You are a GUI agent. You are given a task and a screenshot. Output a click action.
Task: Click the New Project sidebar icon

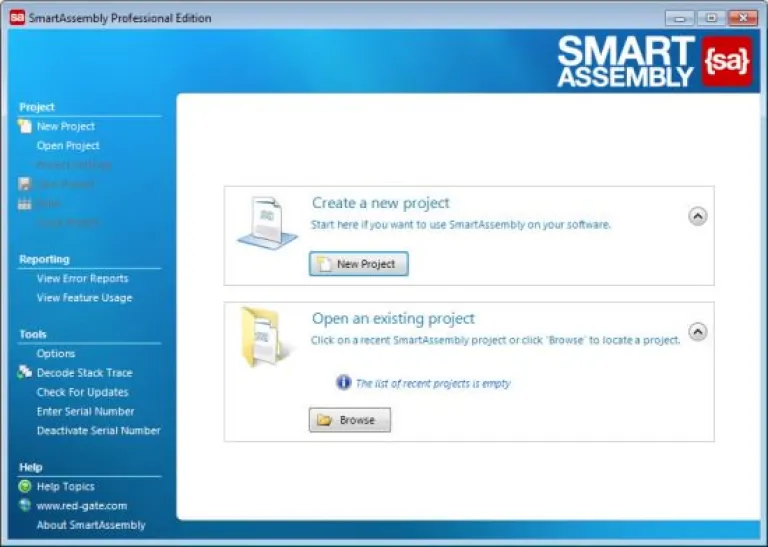click(24, 126)
